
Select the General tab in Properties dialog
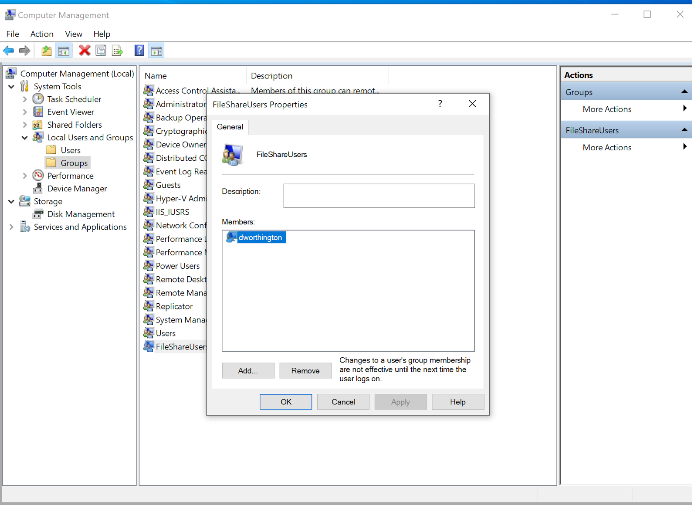coord(230,127)
